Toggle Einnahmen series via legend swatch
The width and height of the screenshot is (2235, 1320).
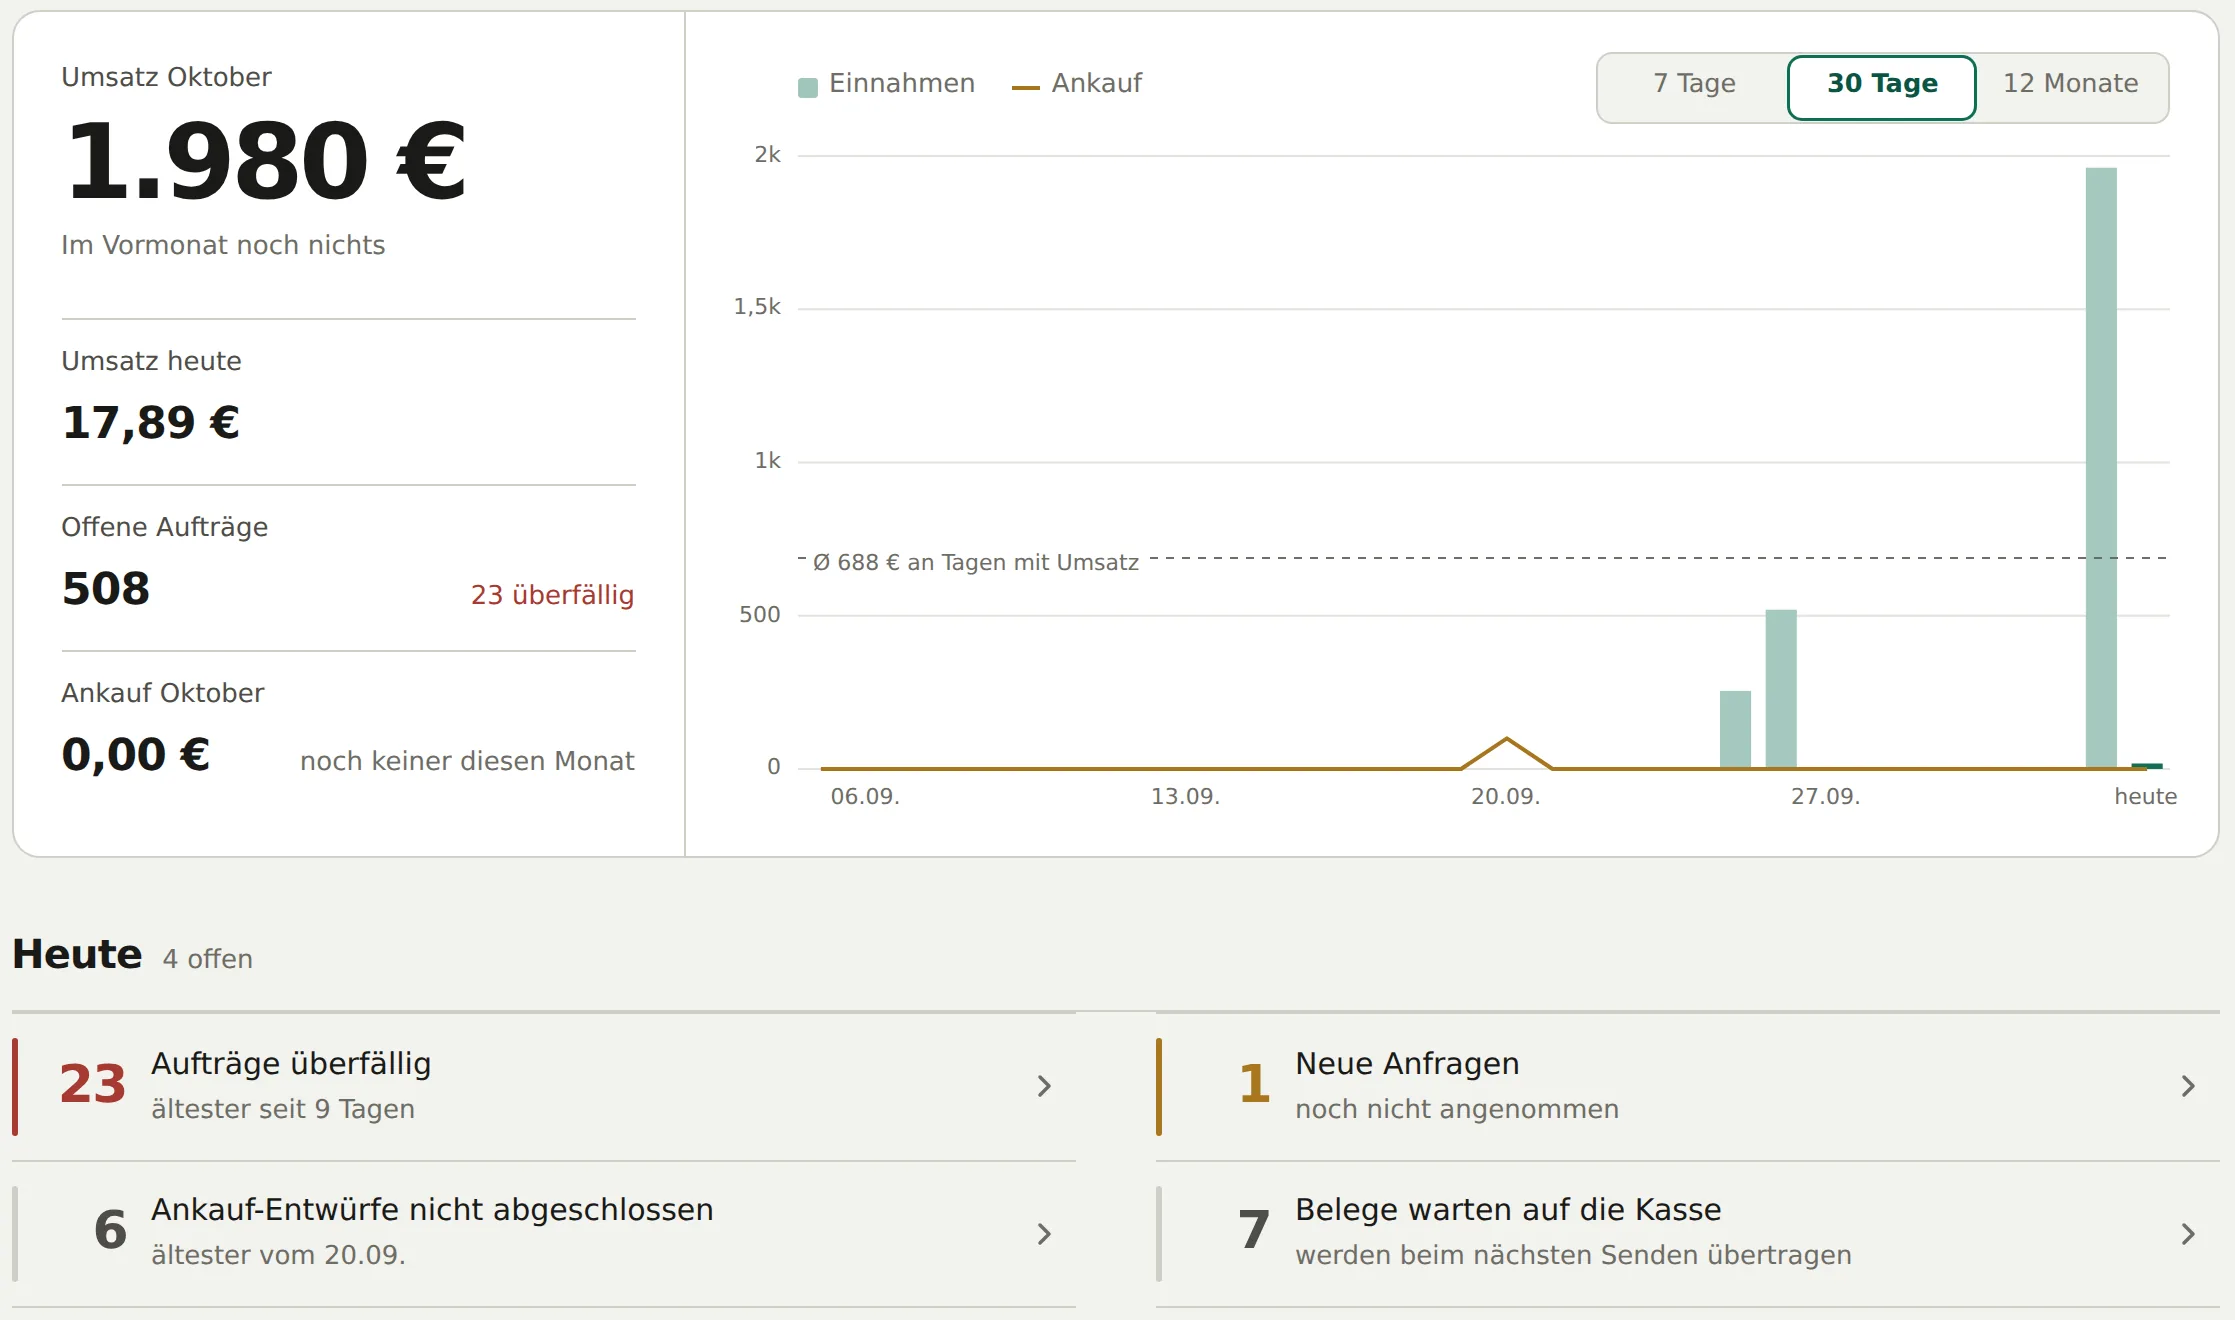pyautogui.click(x=808, y=87)
